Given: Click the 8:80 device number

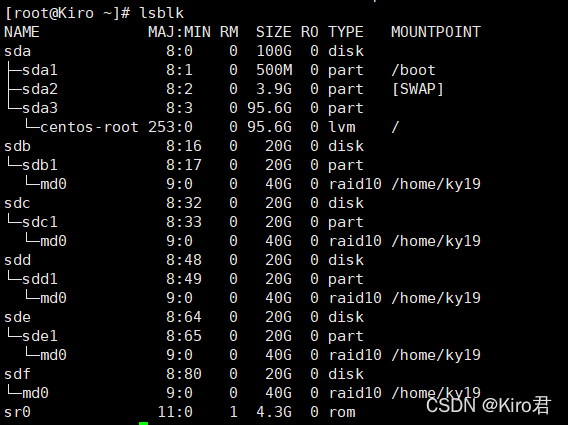Looking at the screenshot, I should (184, 374).
